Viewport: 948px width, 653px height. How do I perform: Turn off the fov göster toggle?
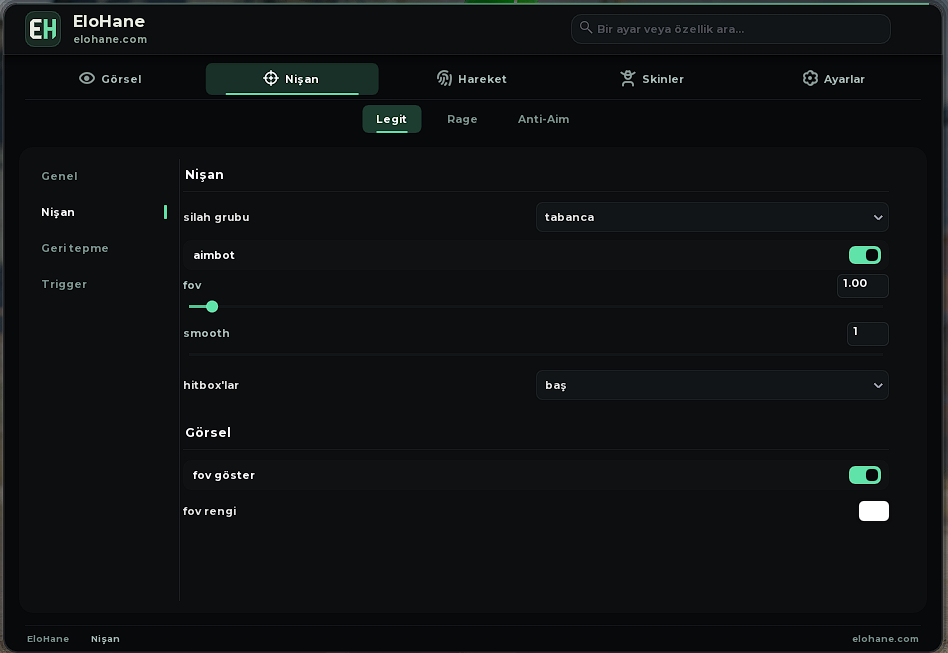tap(865, 475)
